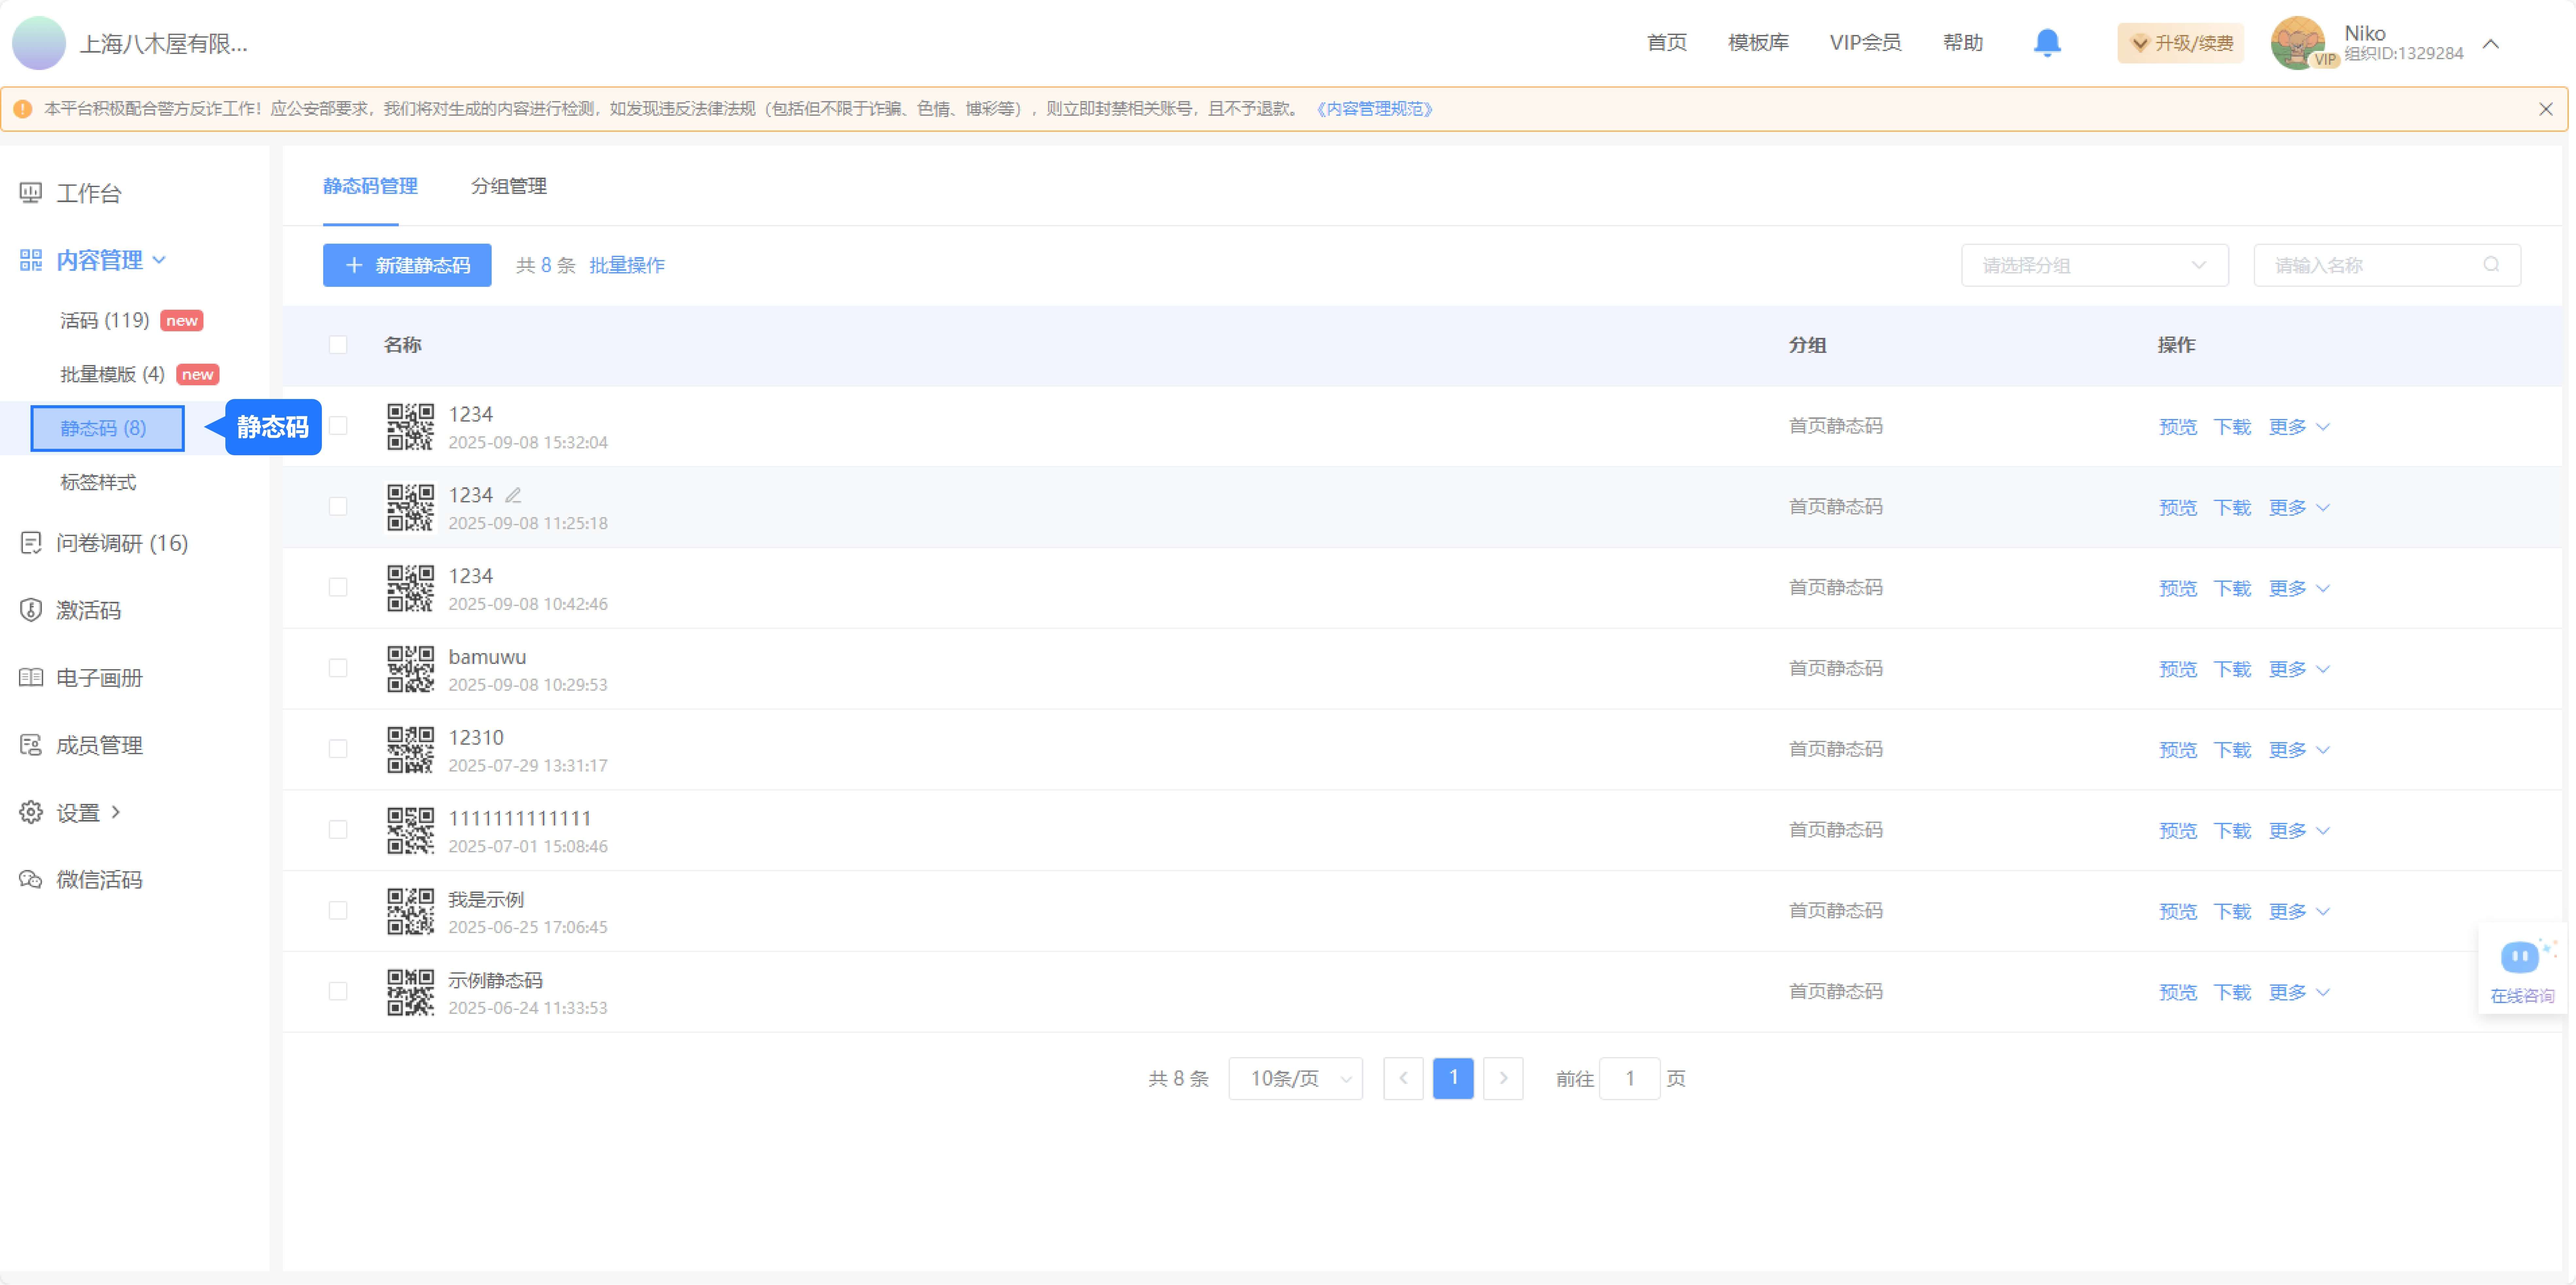This screenshot has height=1285, width=2576.
Task: Close the orange warning banner
Action: pos(2545,109)
